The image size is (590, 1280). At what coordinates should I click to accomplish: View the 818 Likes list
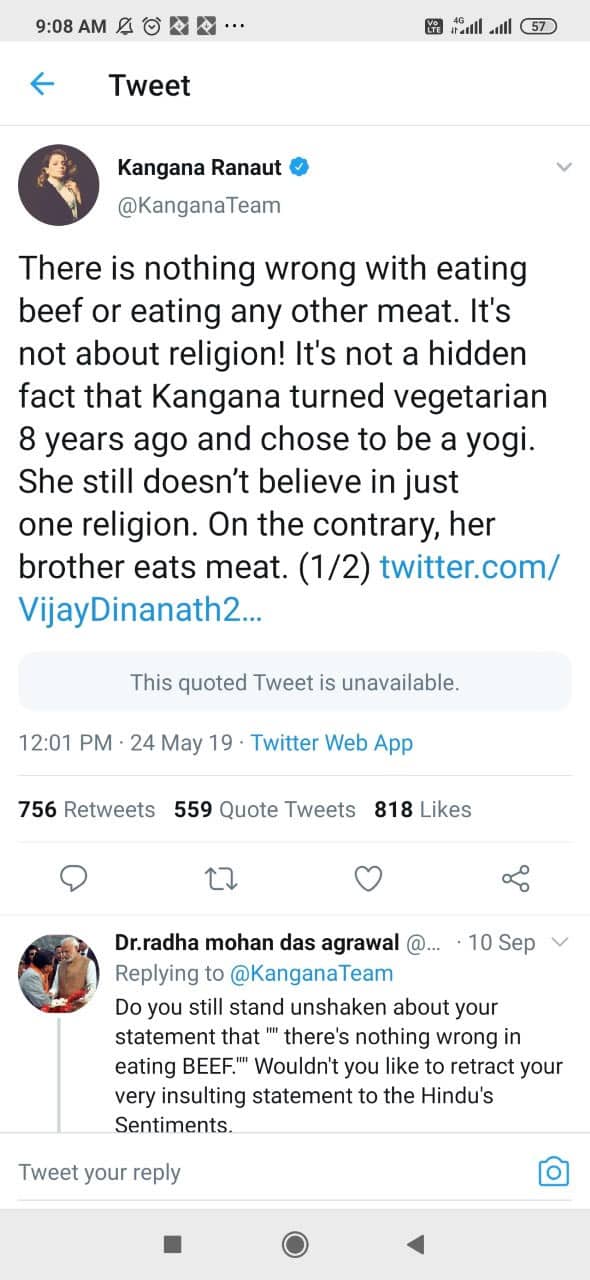click(423, 809)
